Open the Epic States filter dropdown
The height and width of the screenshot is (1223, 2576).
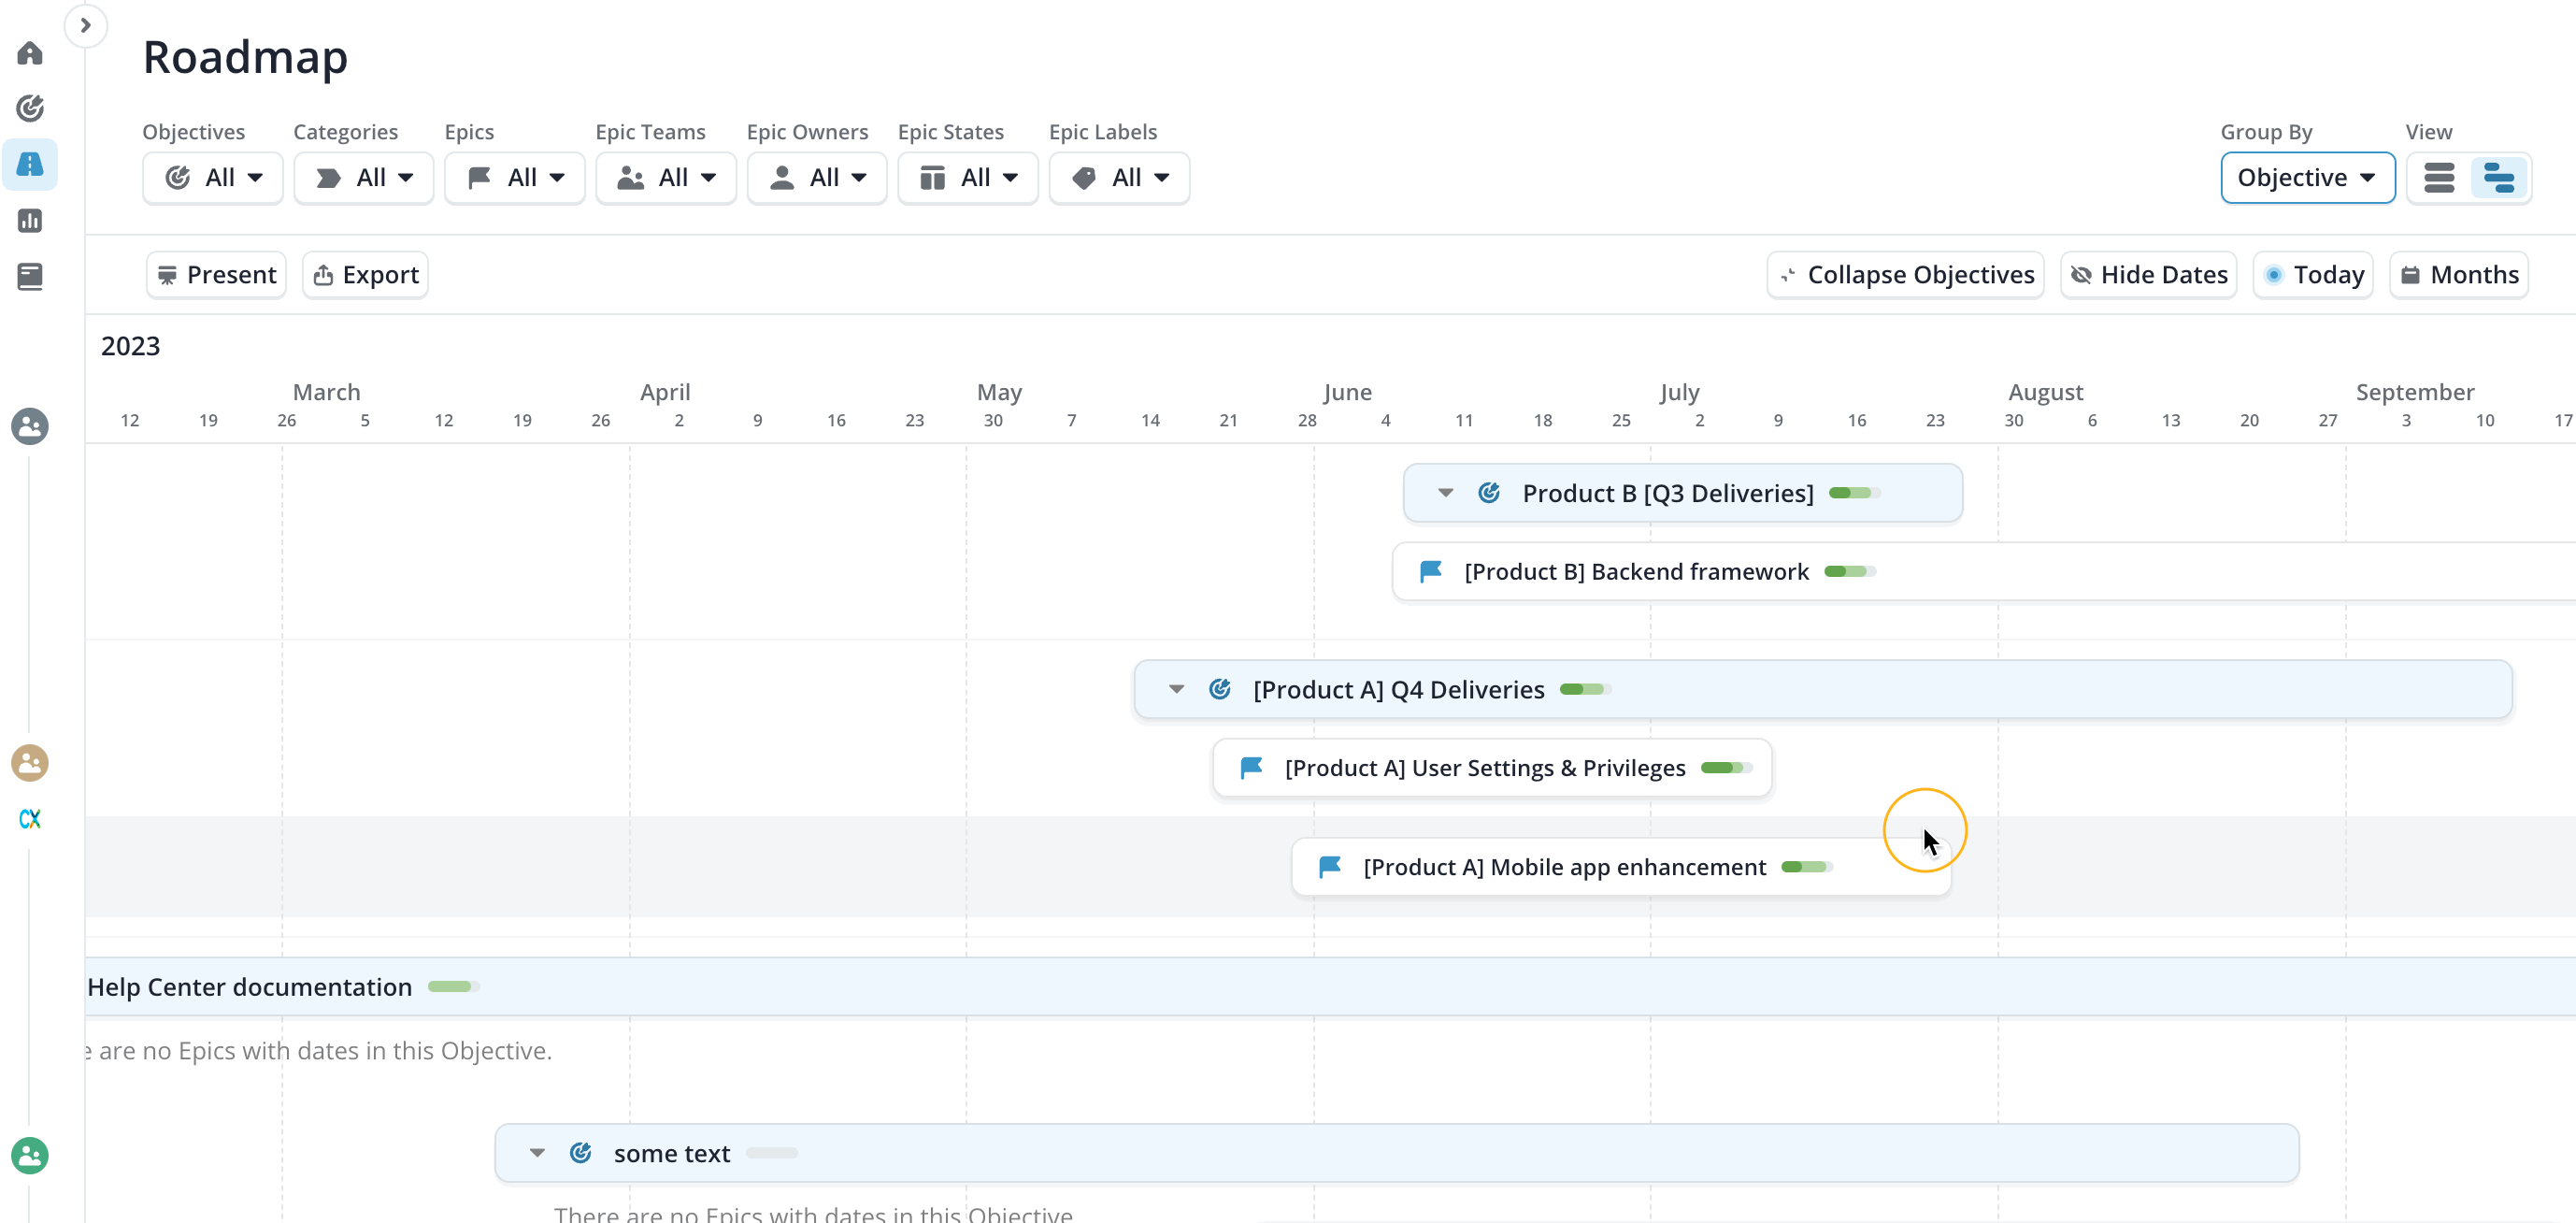967,177
